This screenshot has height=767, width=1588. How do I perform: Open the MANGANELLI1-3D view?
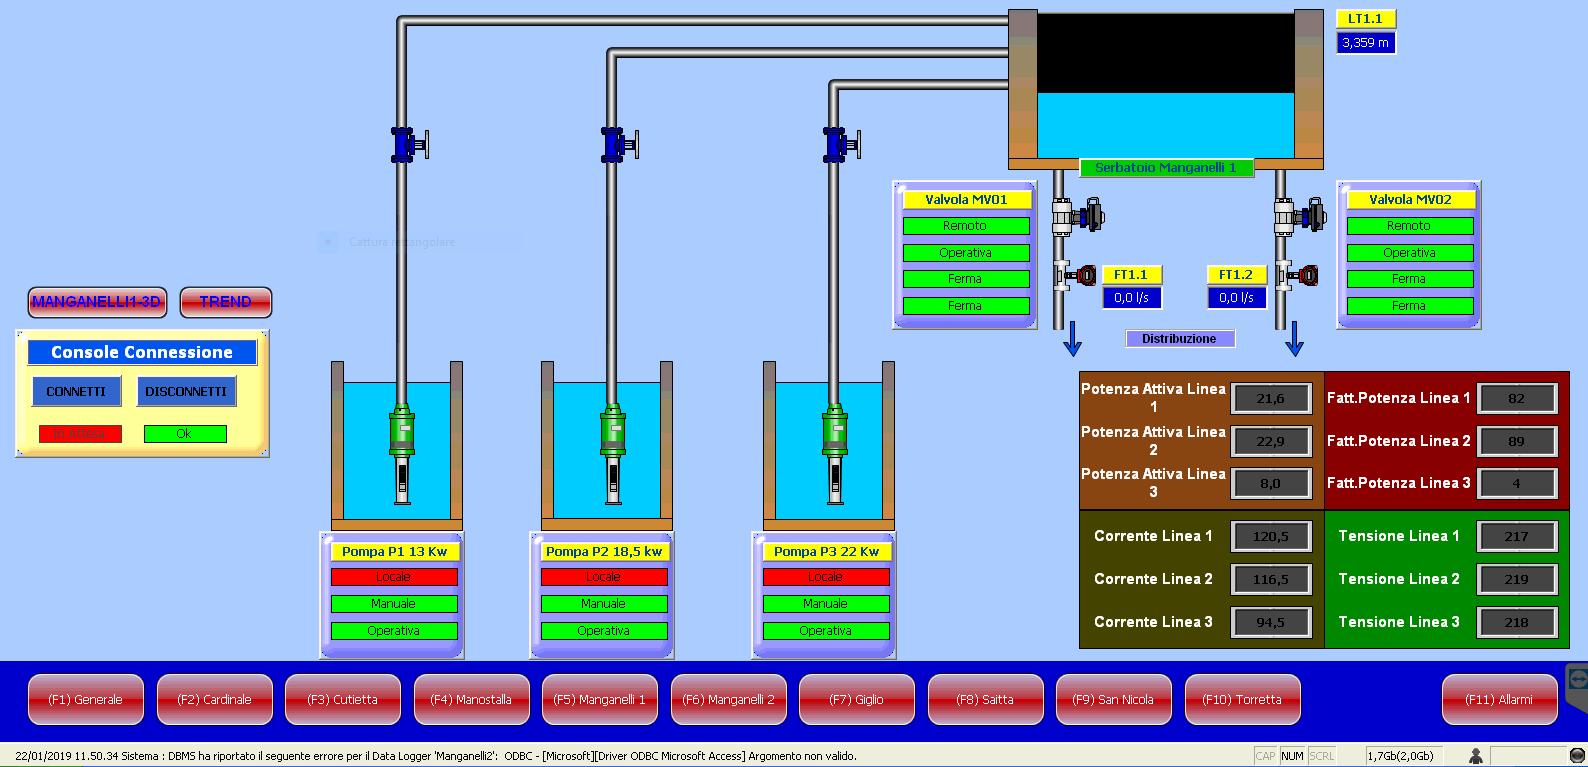pos(97,302)
